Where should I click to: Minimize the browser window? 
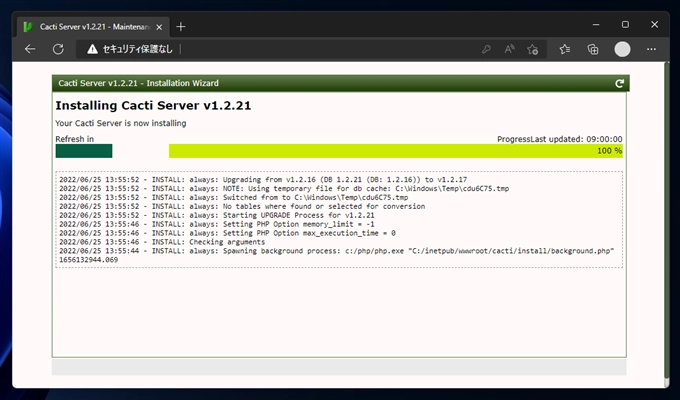pyautogui.click(x=596, y=25)
